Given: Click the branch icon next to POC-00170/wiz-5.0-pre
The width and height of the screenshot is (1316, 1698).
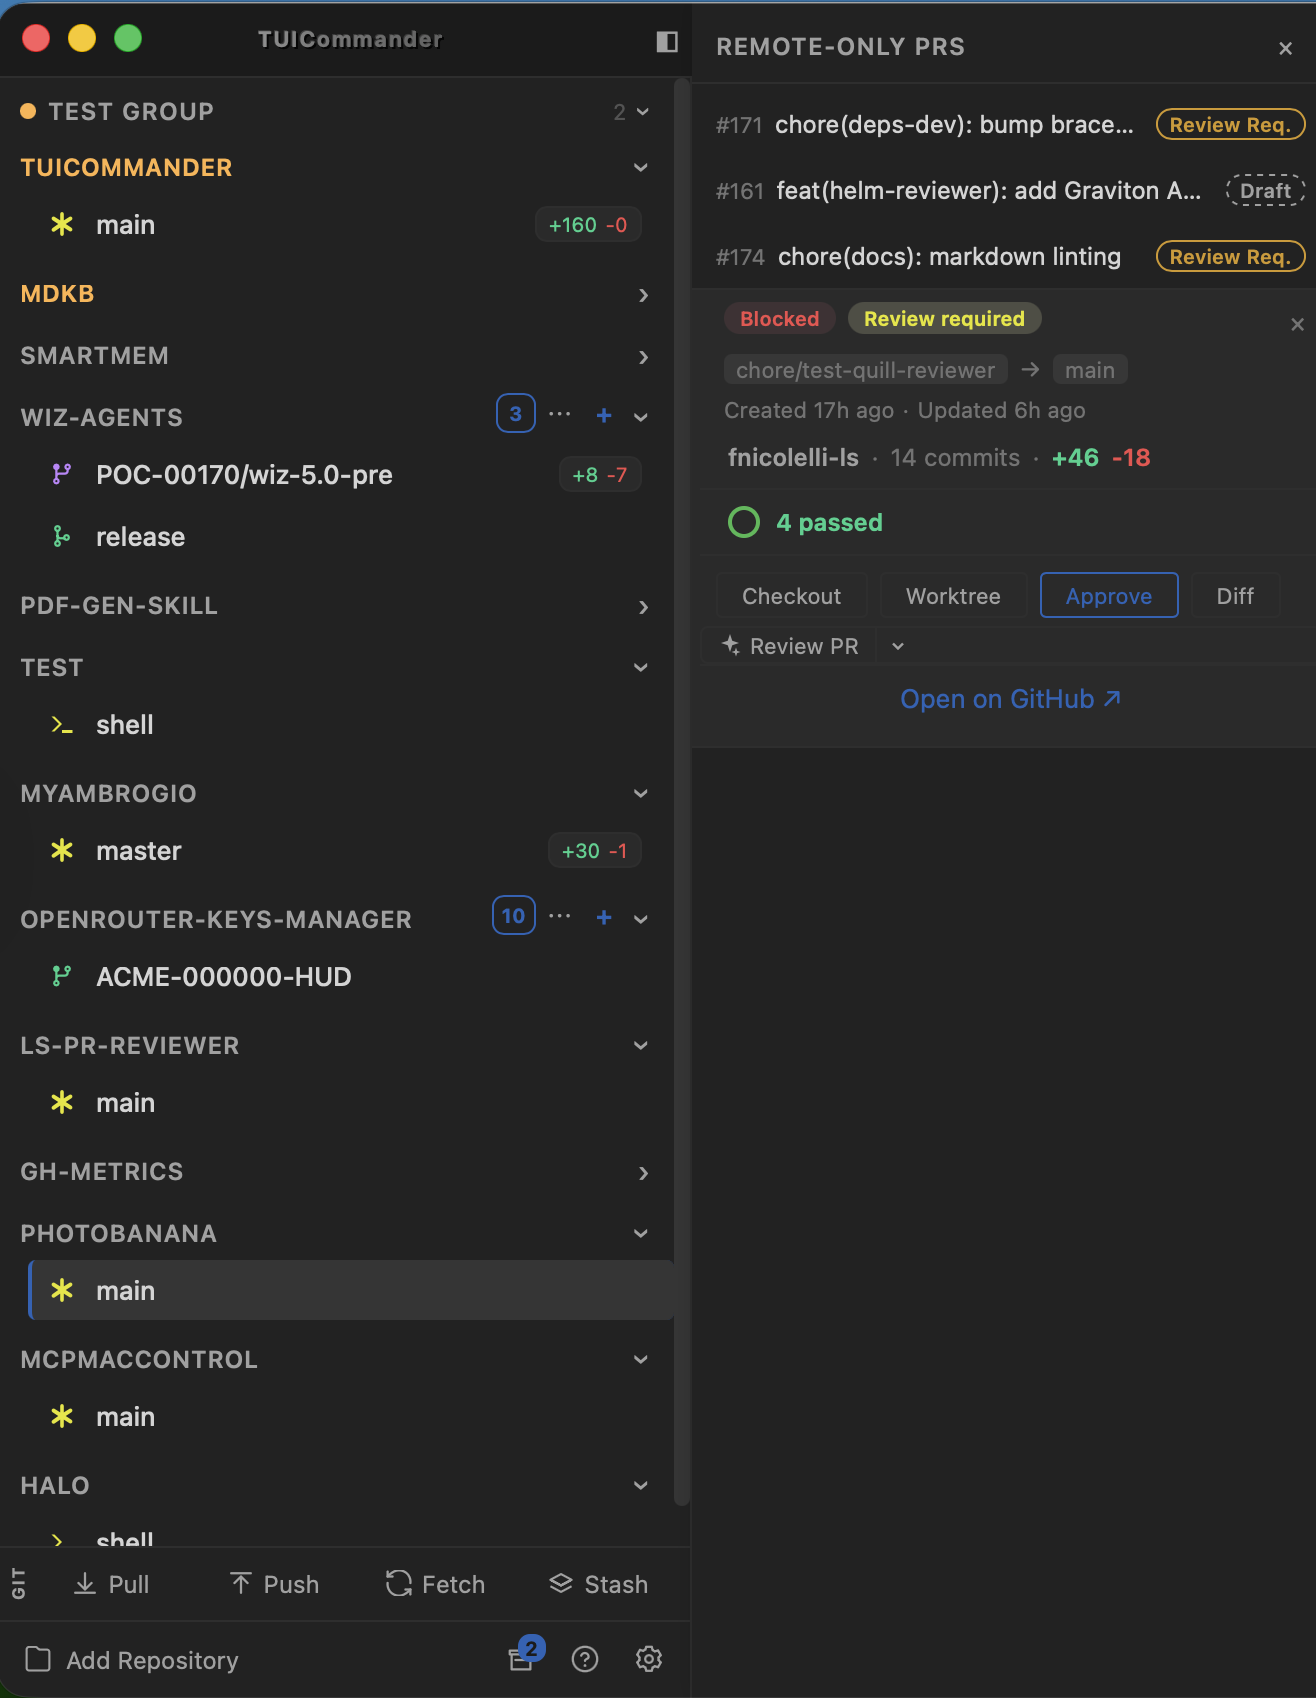Looking at the screenshot, I should [x=62, y=475].
